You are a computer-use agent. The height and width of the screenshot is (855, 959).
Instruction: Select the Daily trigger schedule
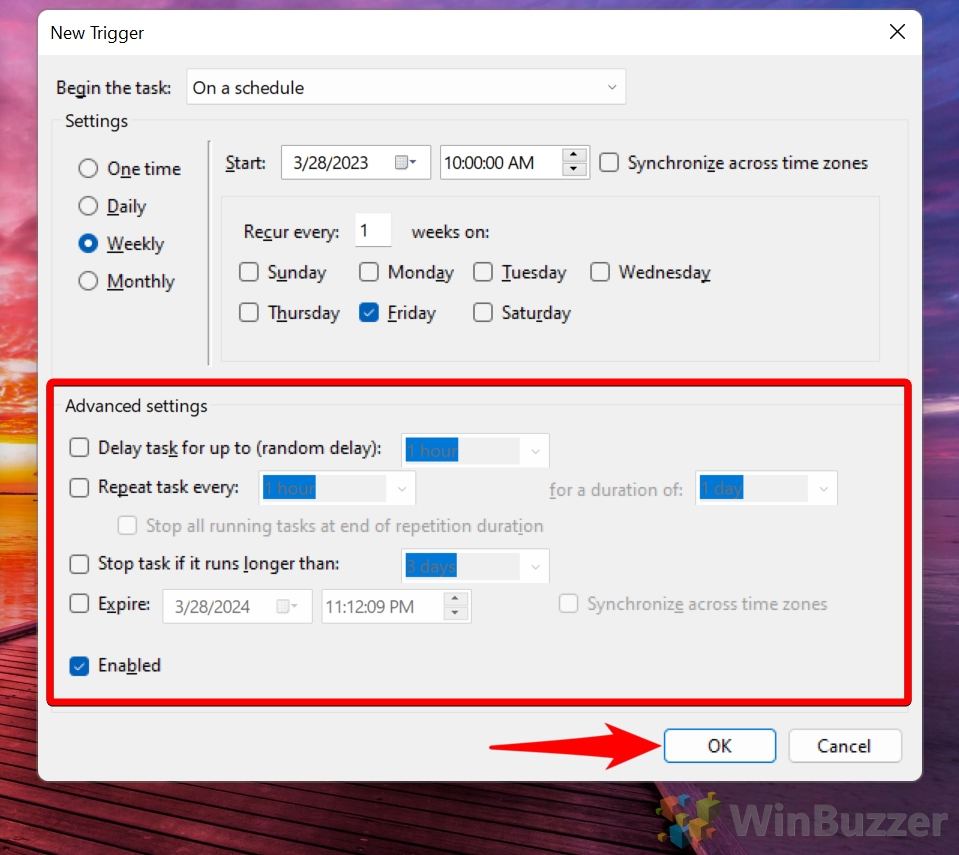(88, 206)
